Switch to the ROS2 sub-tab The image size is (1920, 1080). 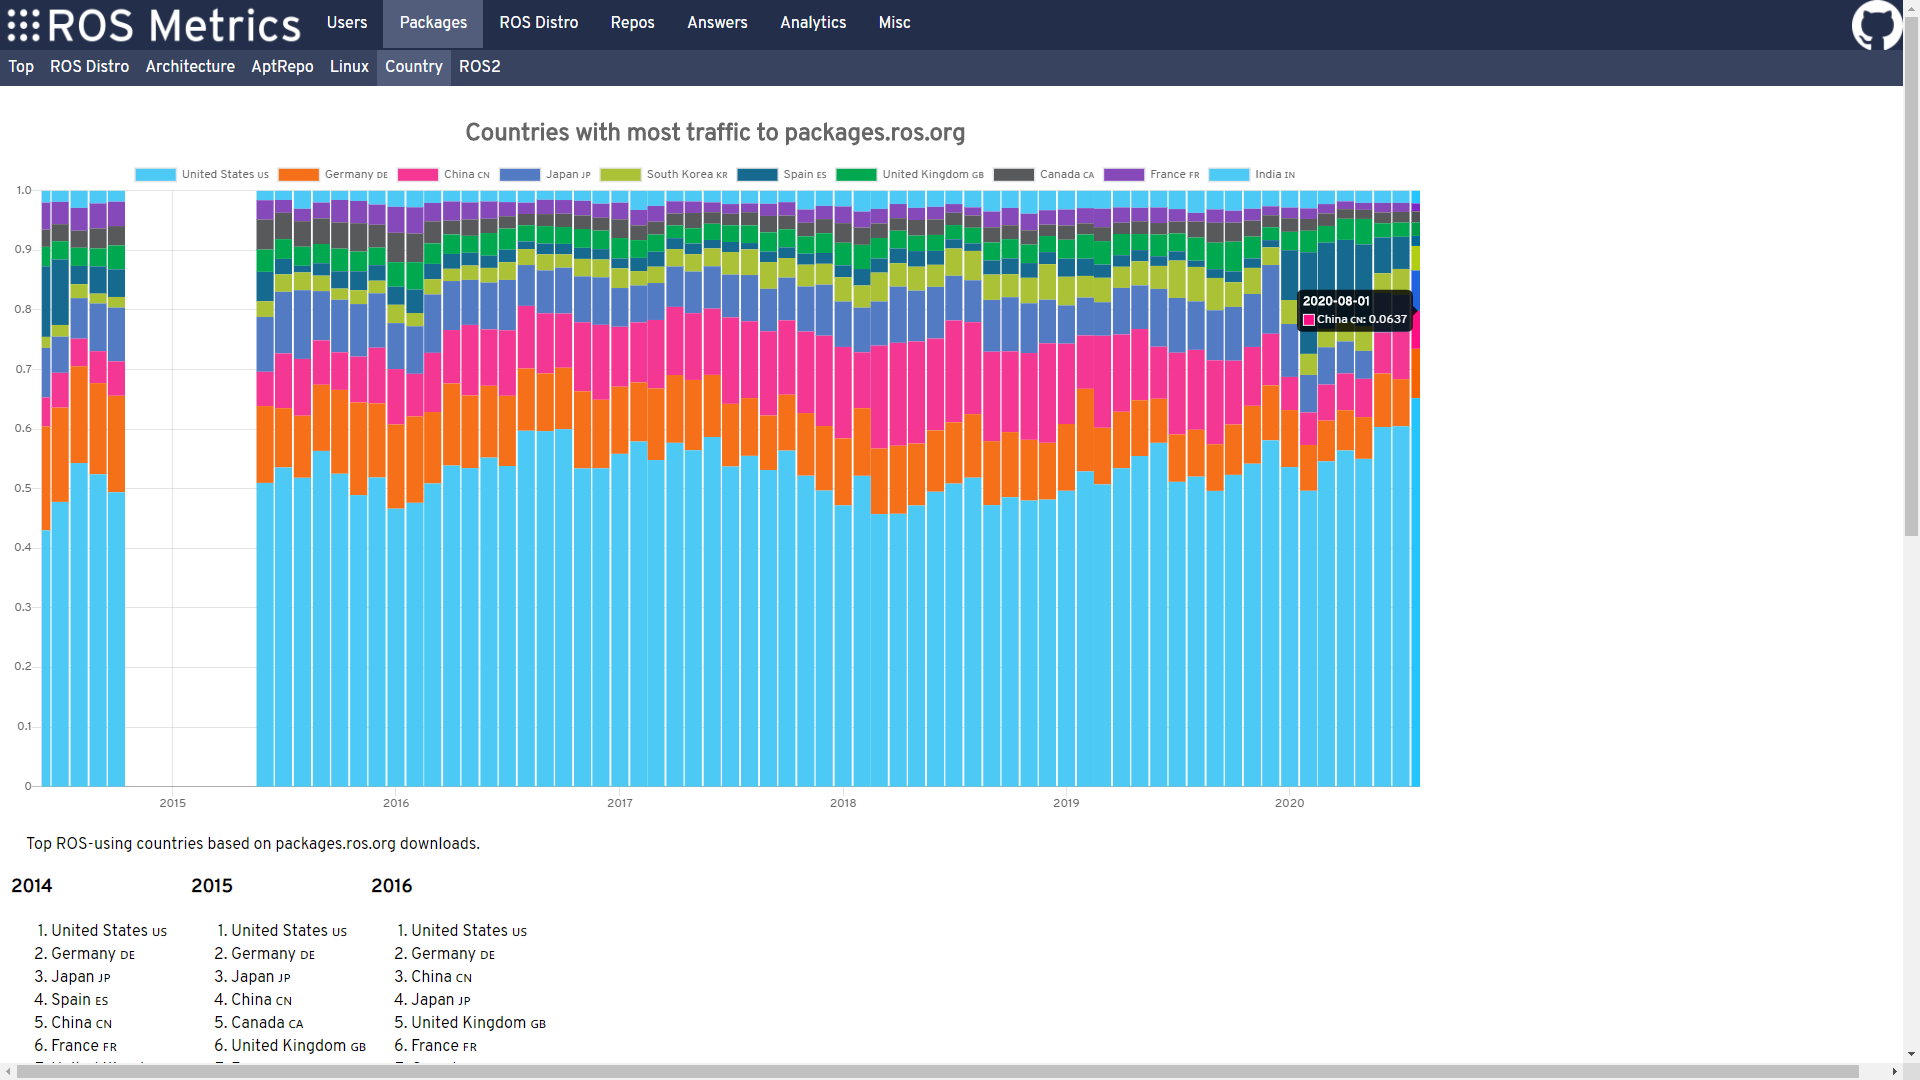coord(479,67)
